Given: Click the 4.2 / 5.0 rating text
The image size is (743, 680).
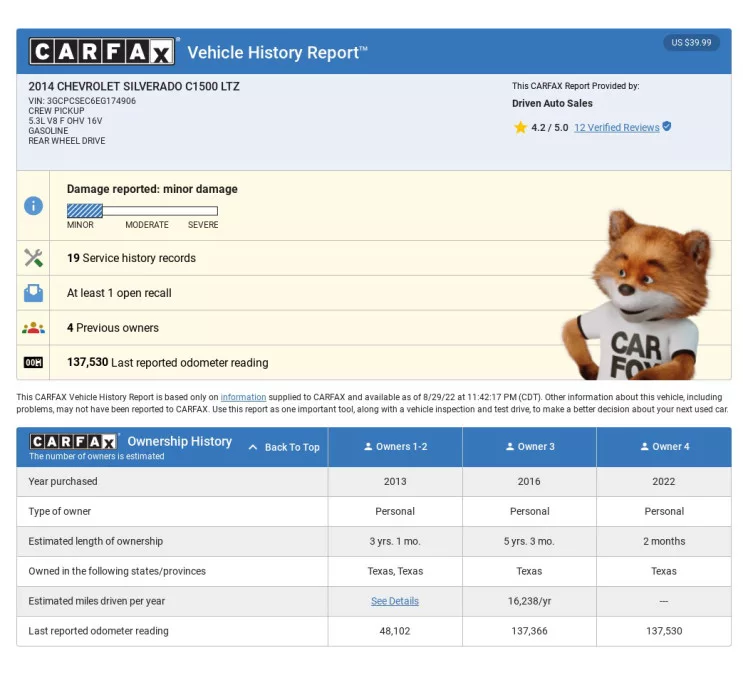Looking at the screenshot, I should pyautogui.click(x=550, y=127).
